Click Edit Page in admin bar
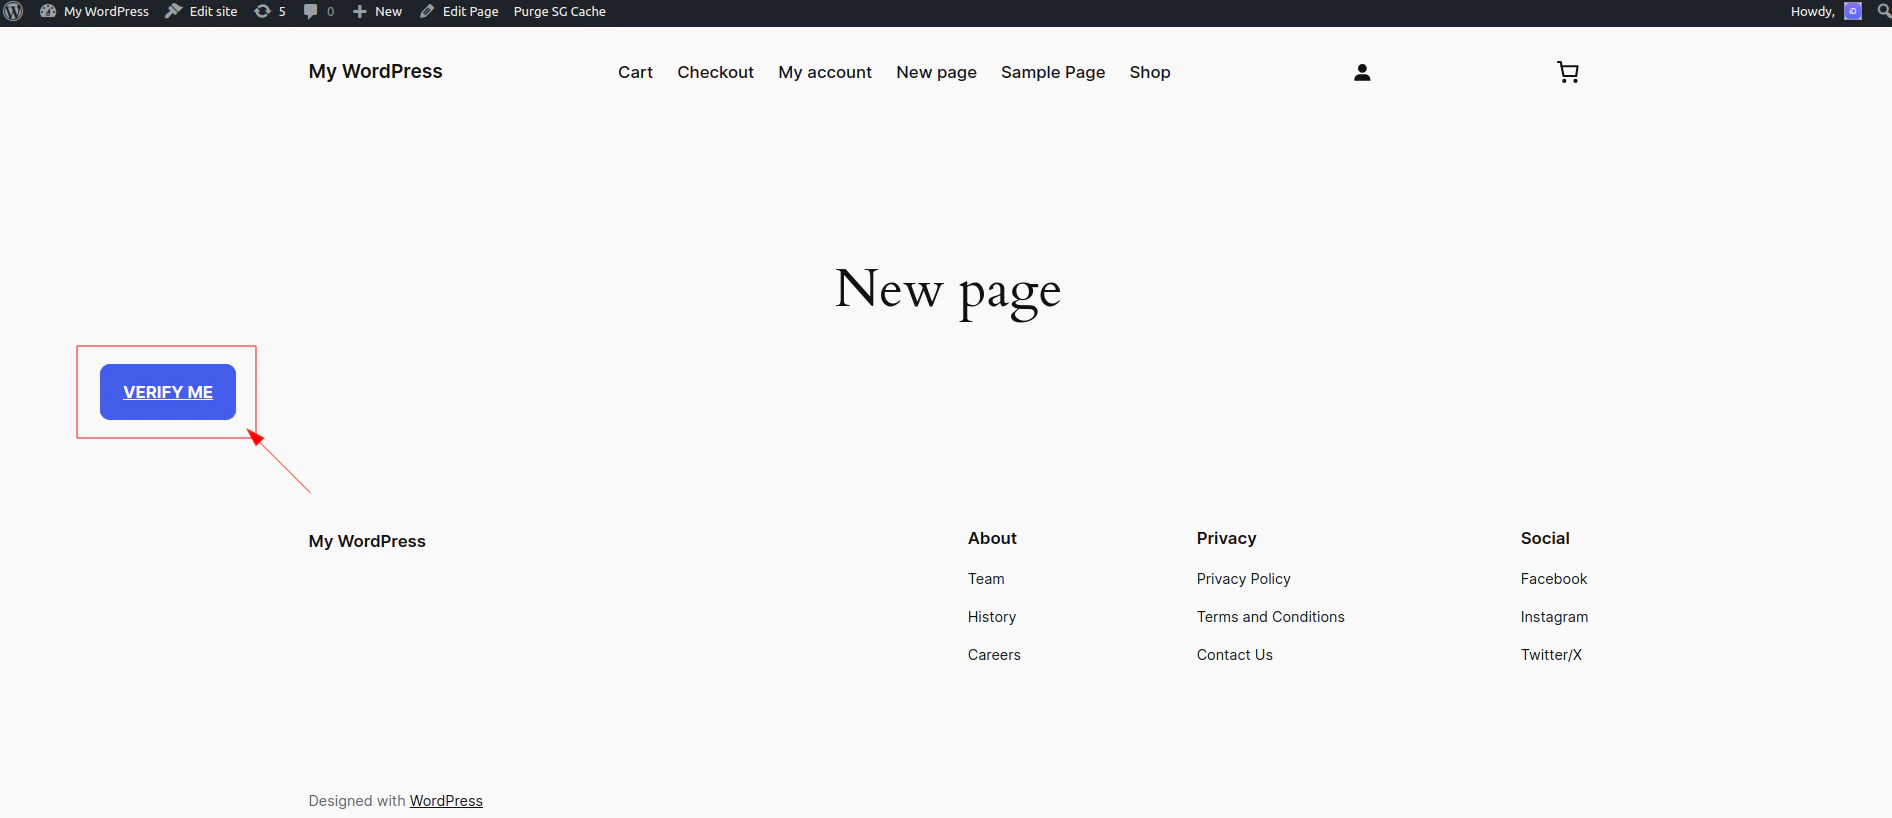This screenshot has height=818, width=1892. [x=459, y=11]
